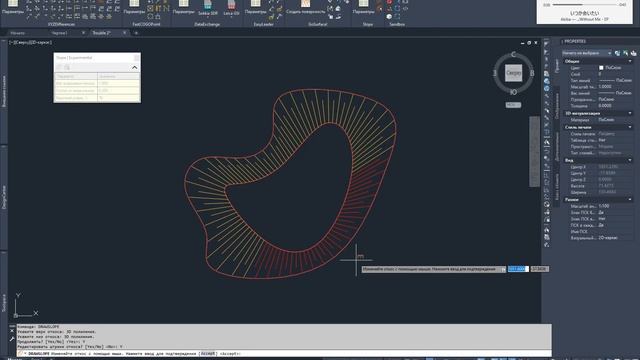This screenshot has width=640, height=360.
Task: Collapse the 3D-визуализация section in Properties
Action: click(x=630, y=113)
